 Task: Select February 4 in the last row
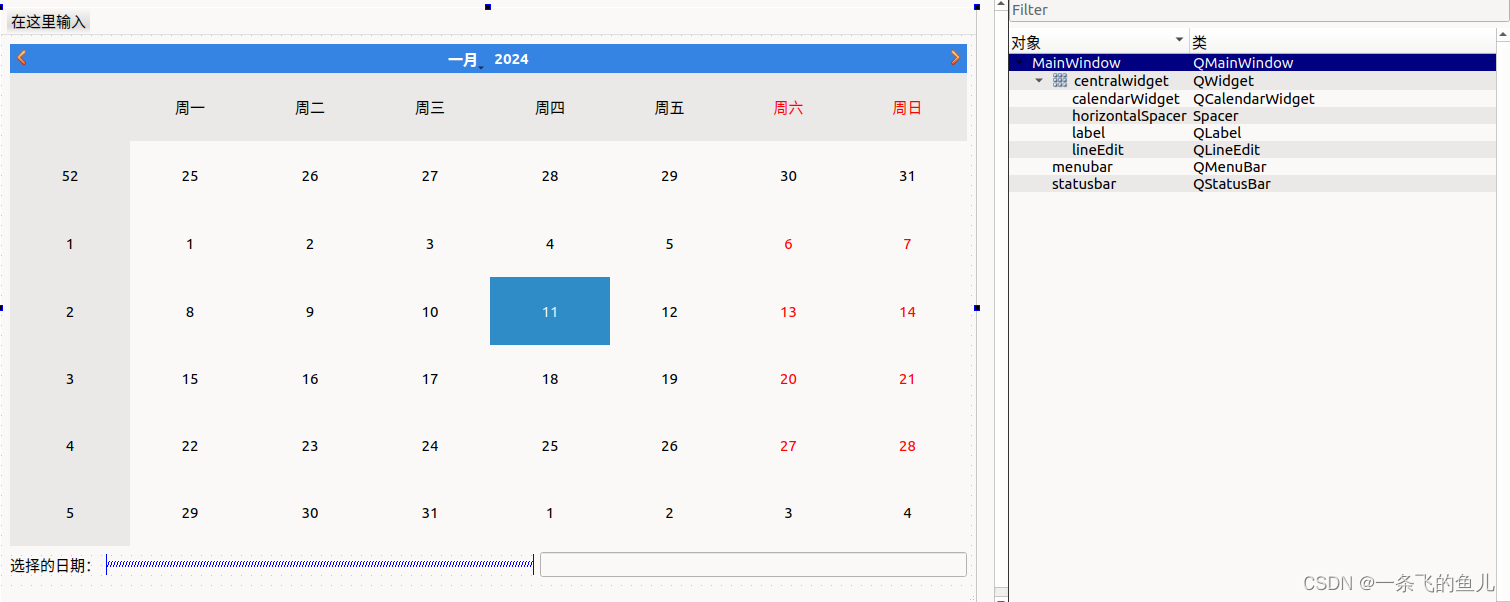pyautogui.click(x=907, y=513)
